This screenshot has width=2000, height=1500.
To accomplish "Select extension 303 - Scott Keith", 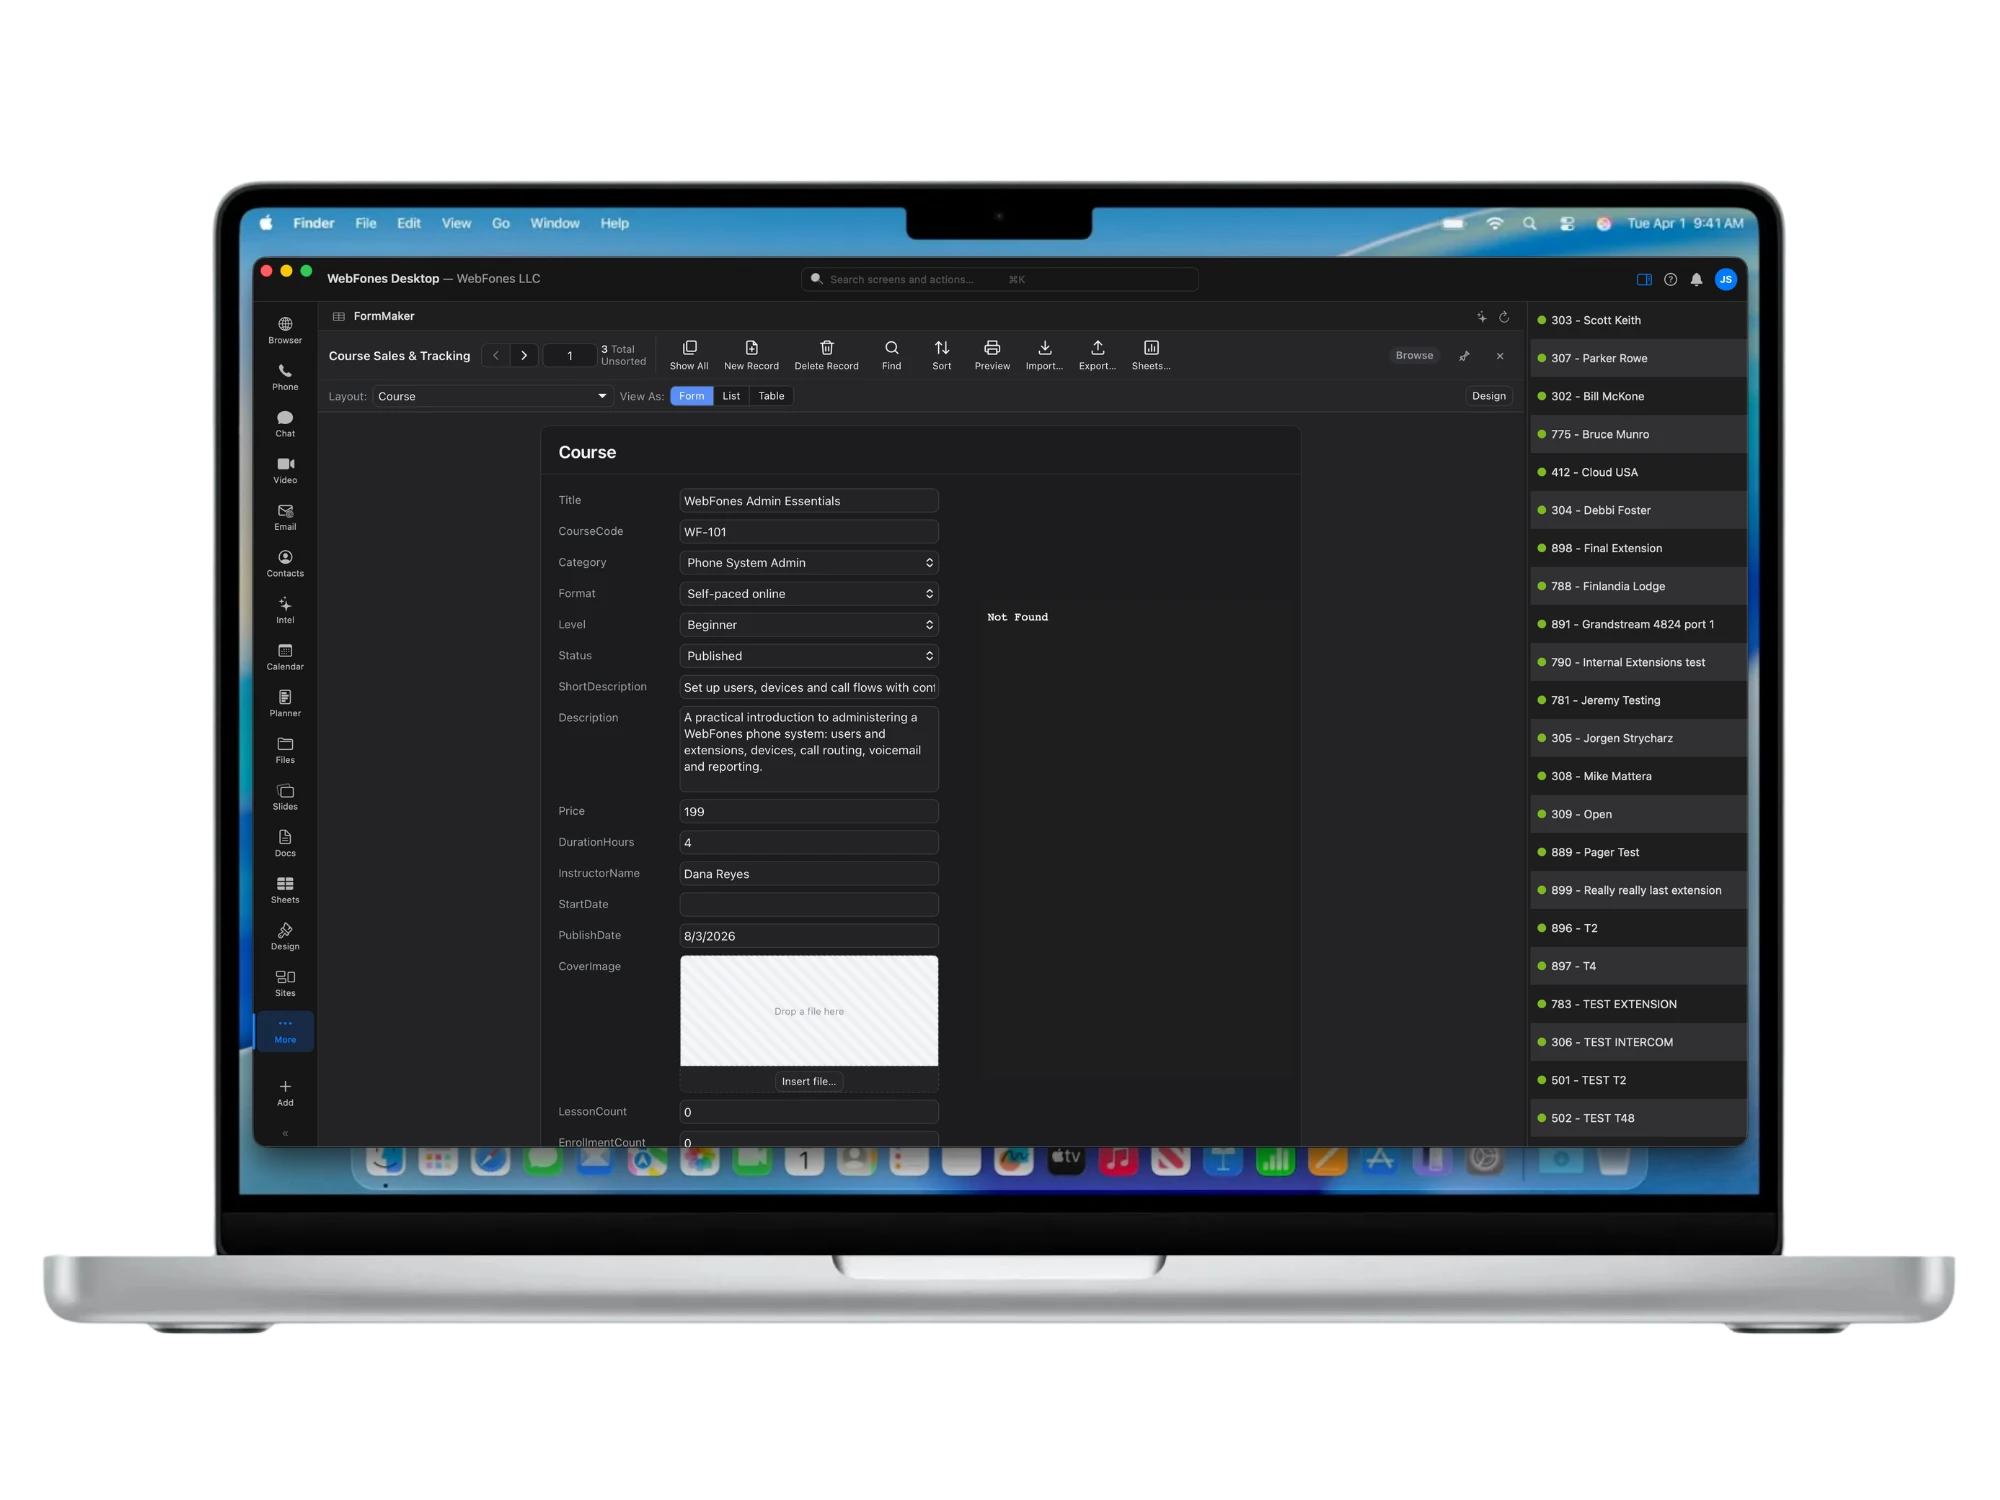I will point(1637,320).
